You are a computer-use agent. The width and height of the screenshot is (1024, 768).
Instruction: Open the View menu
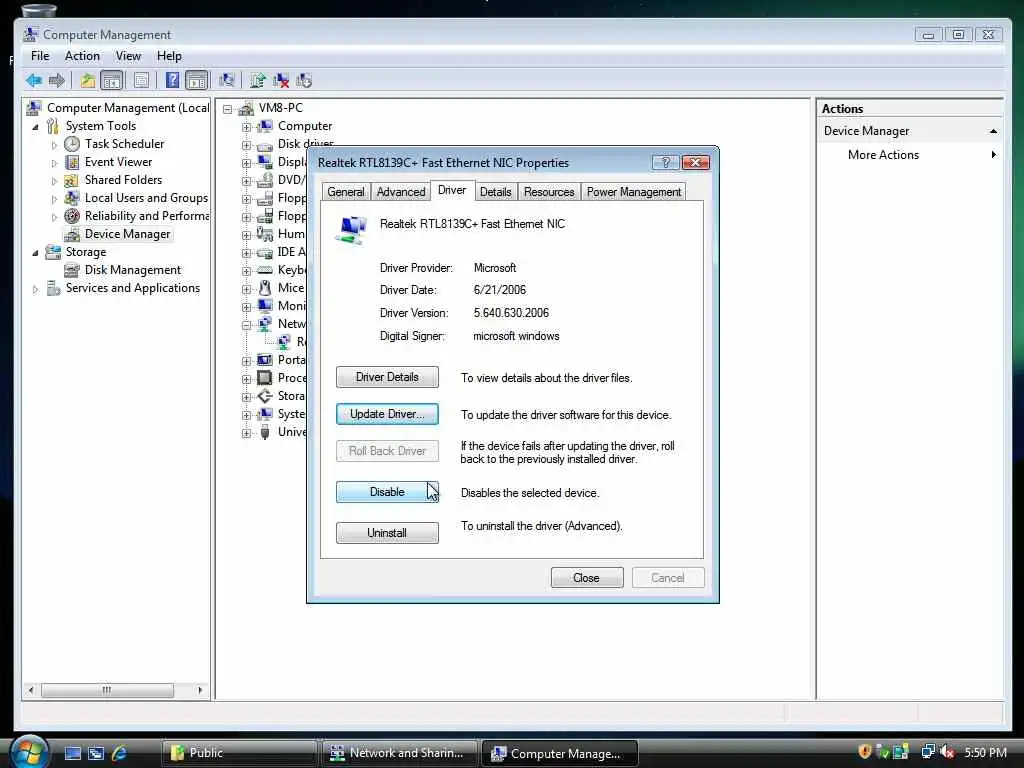(x=128, y=56)
